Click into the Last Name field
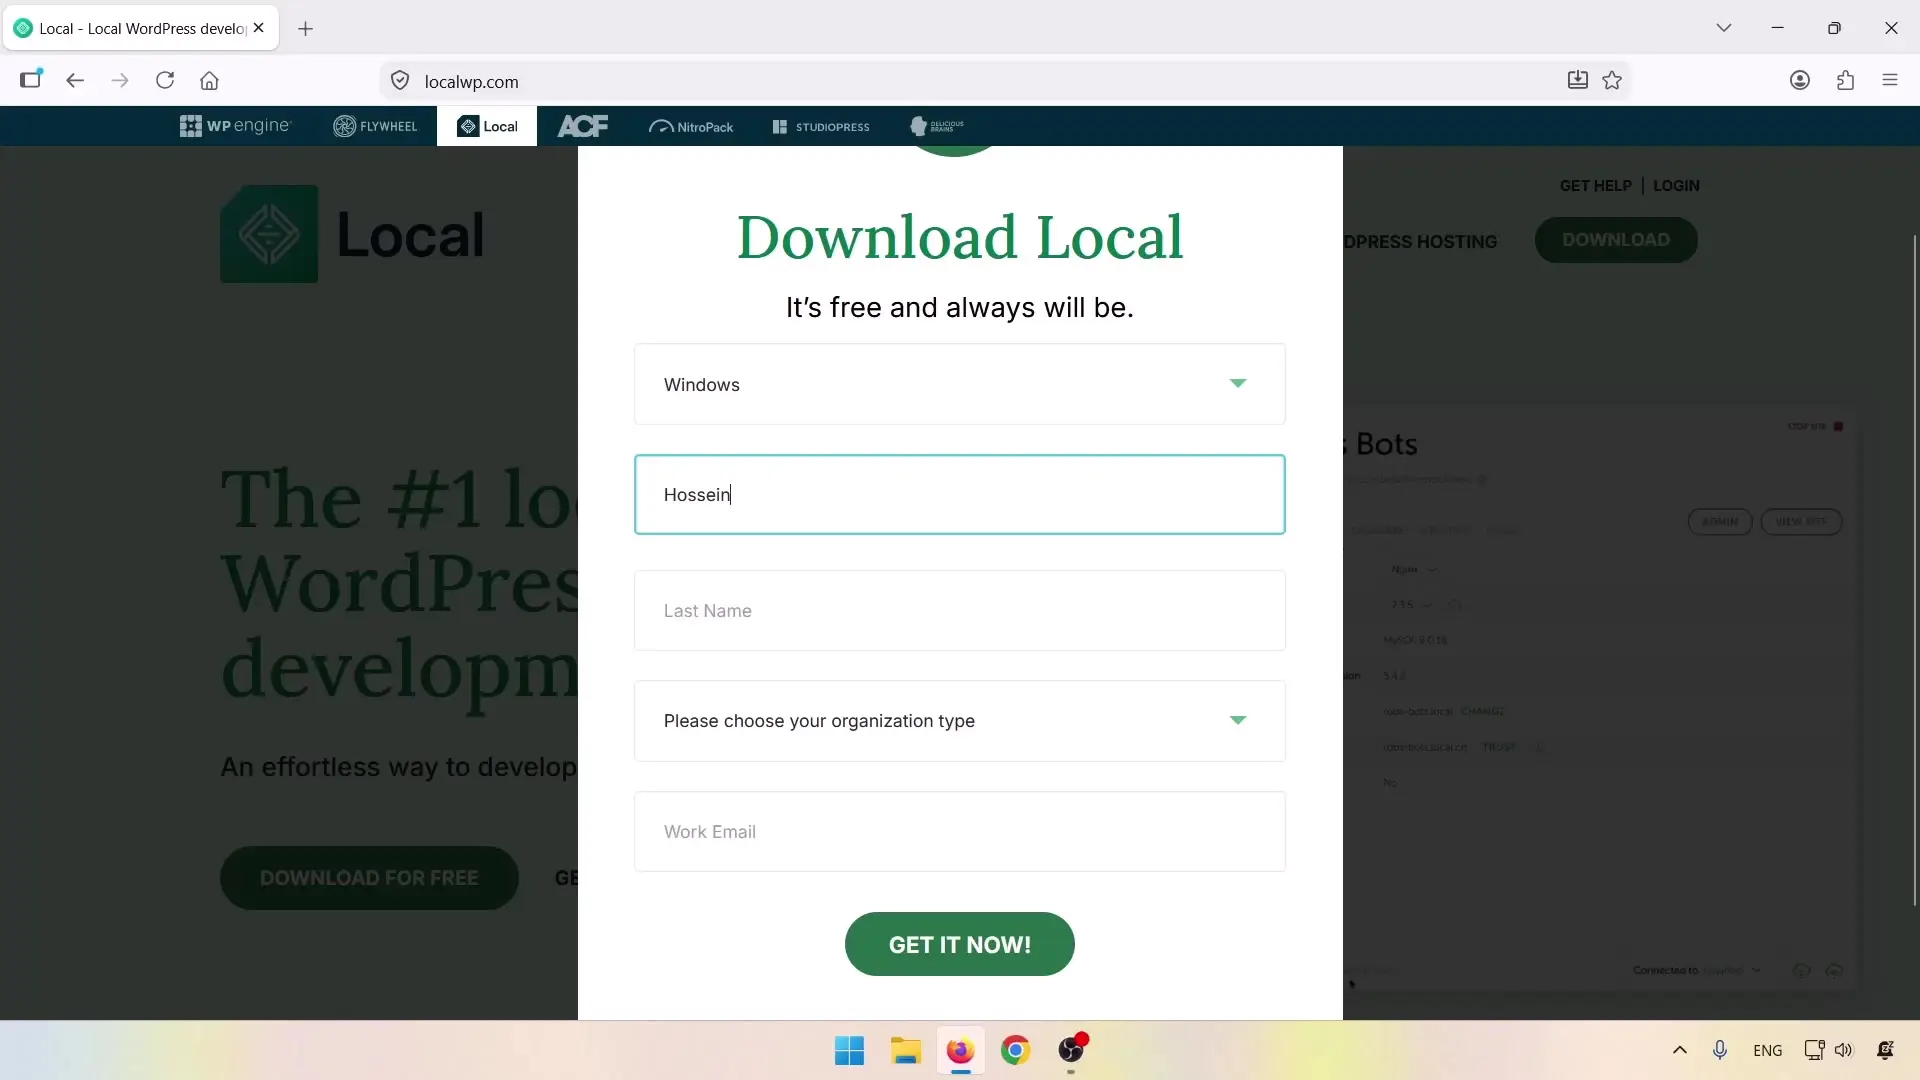 [x=959, y=610]
